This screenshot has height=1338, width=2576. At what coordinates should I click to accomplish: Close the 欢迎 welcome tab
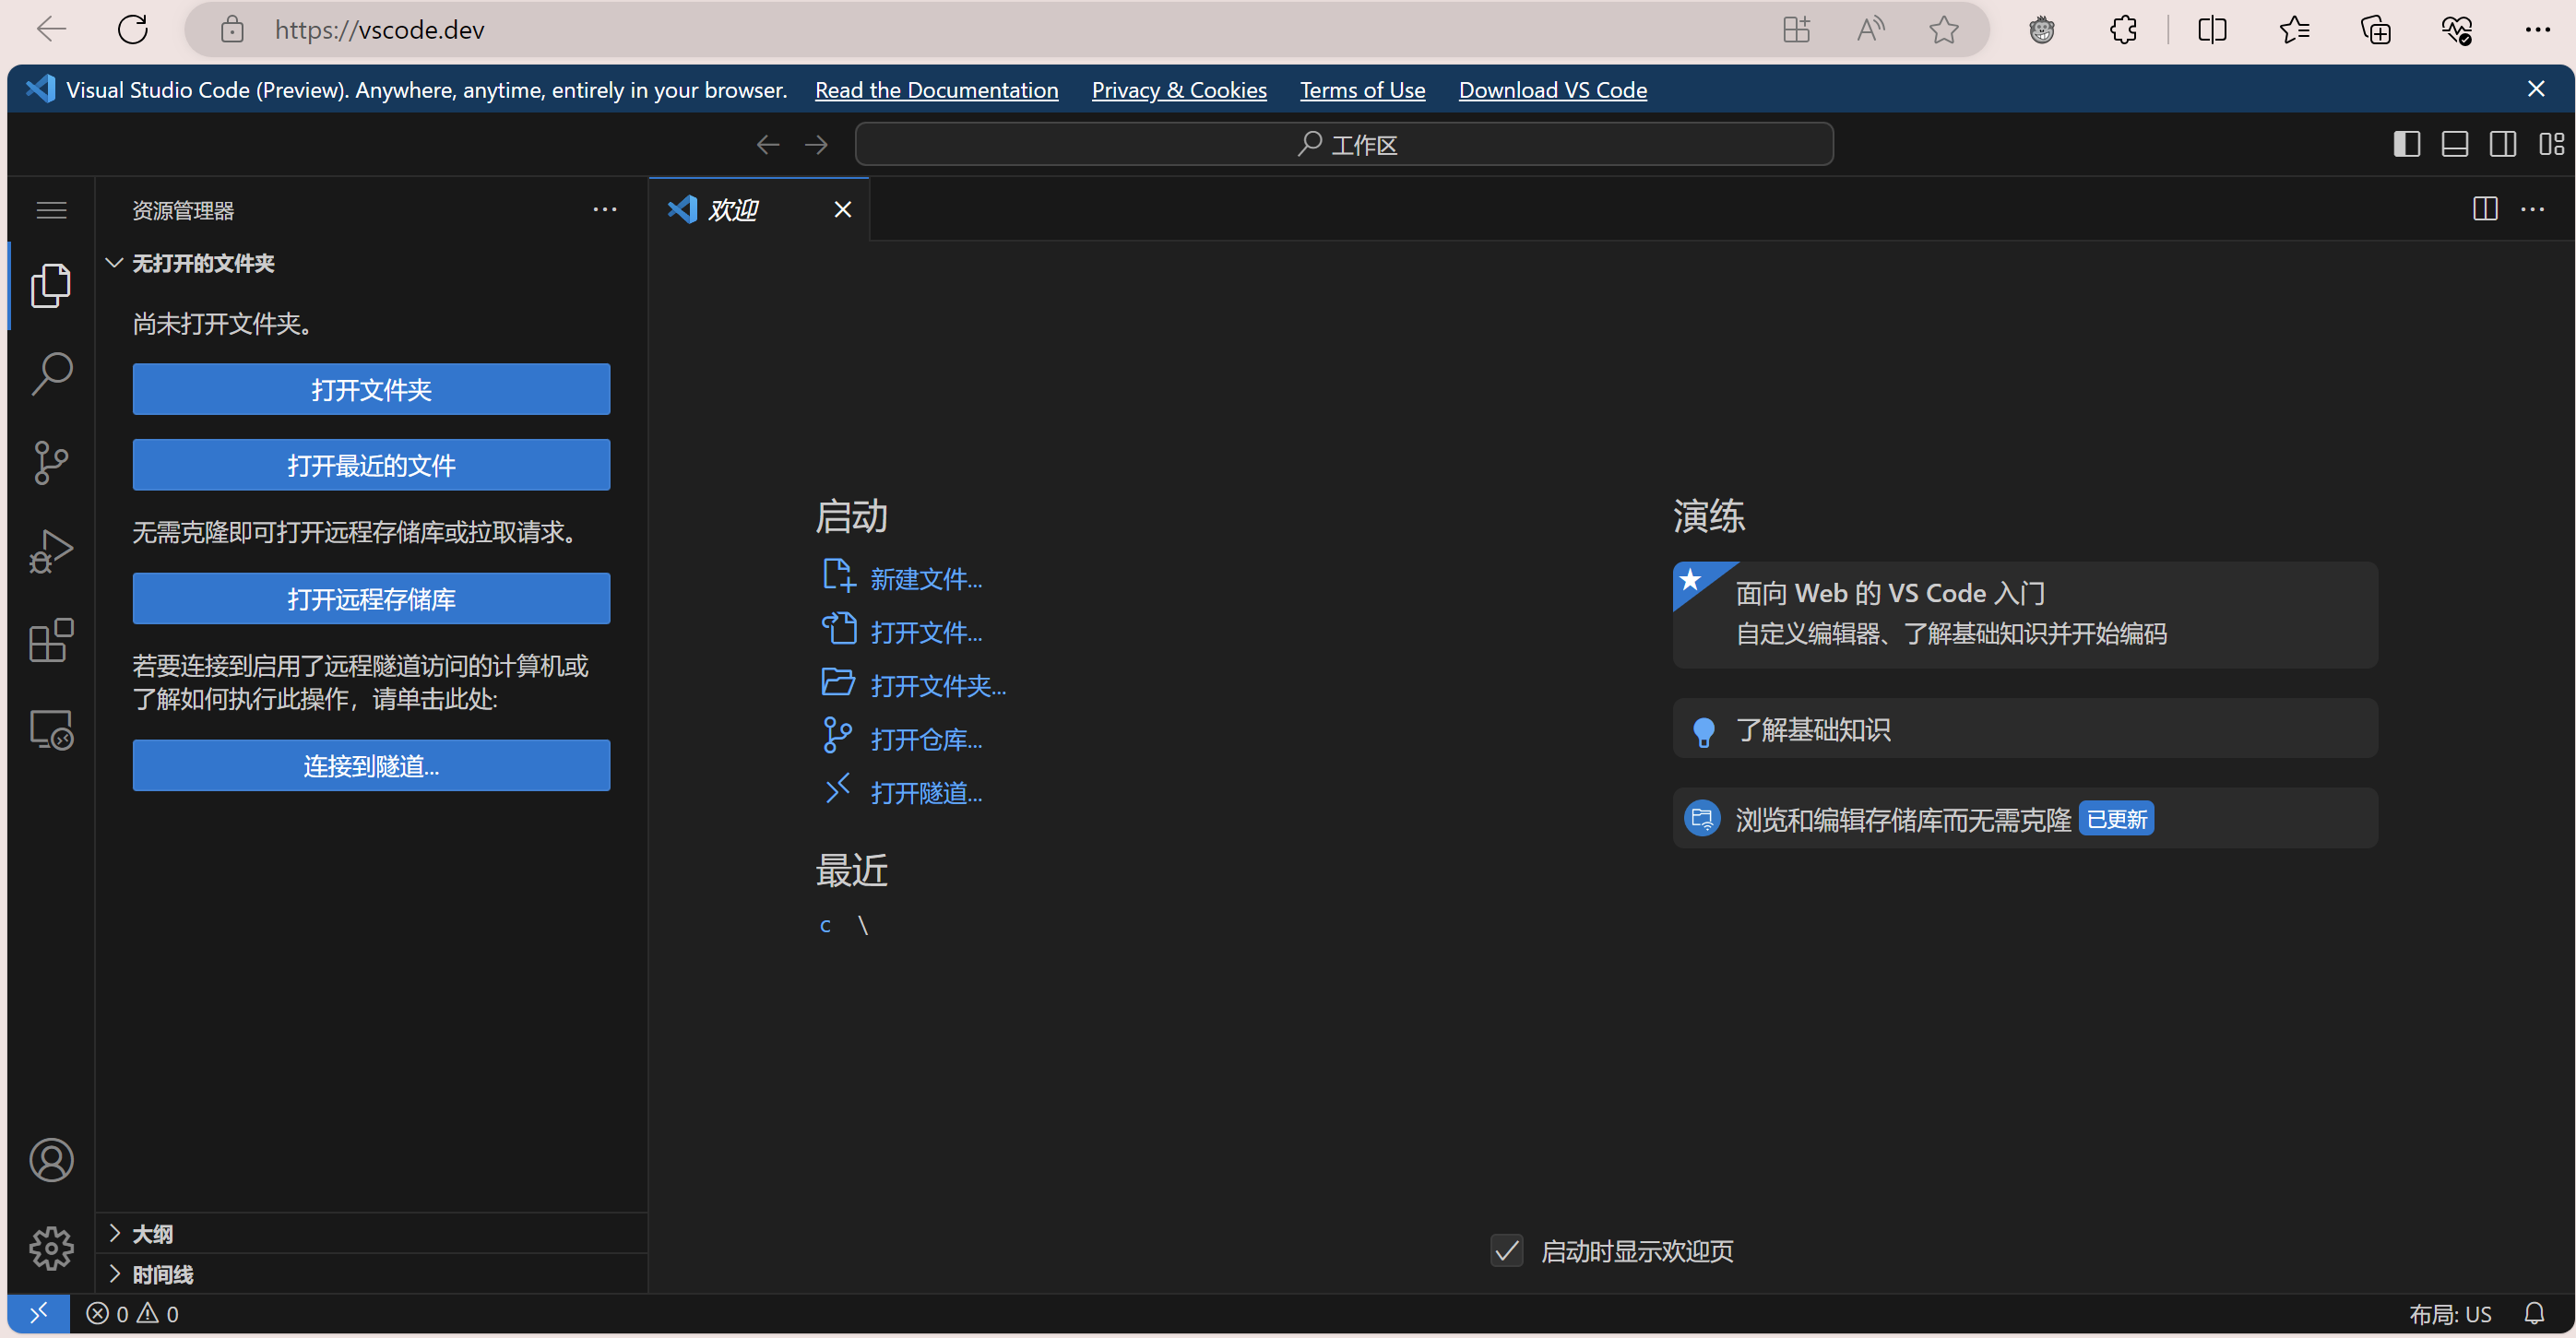point(842,209)
